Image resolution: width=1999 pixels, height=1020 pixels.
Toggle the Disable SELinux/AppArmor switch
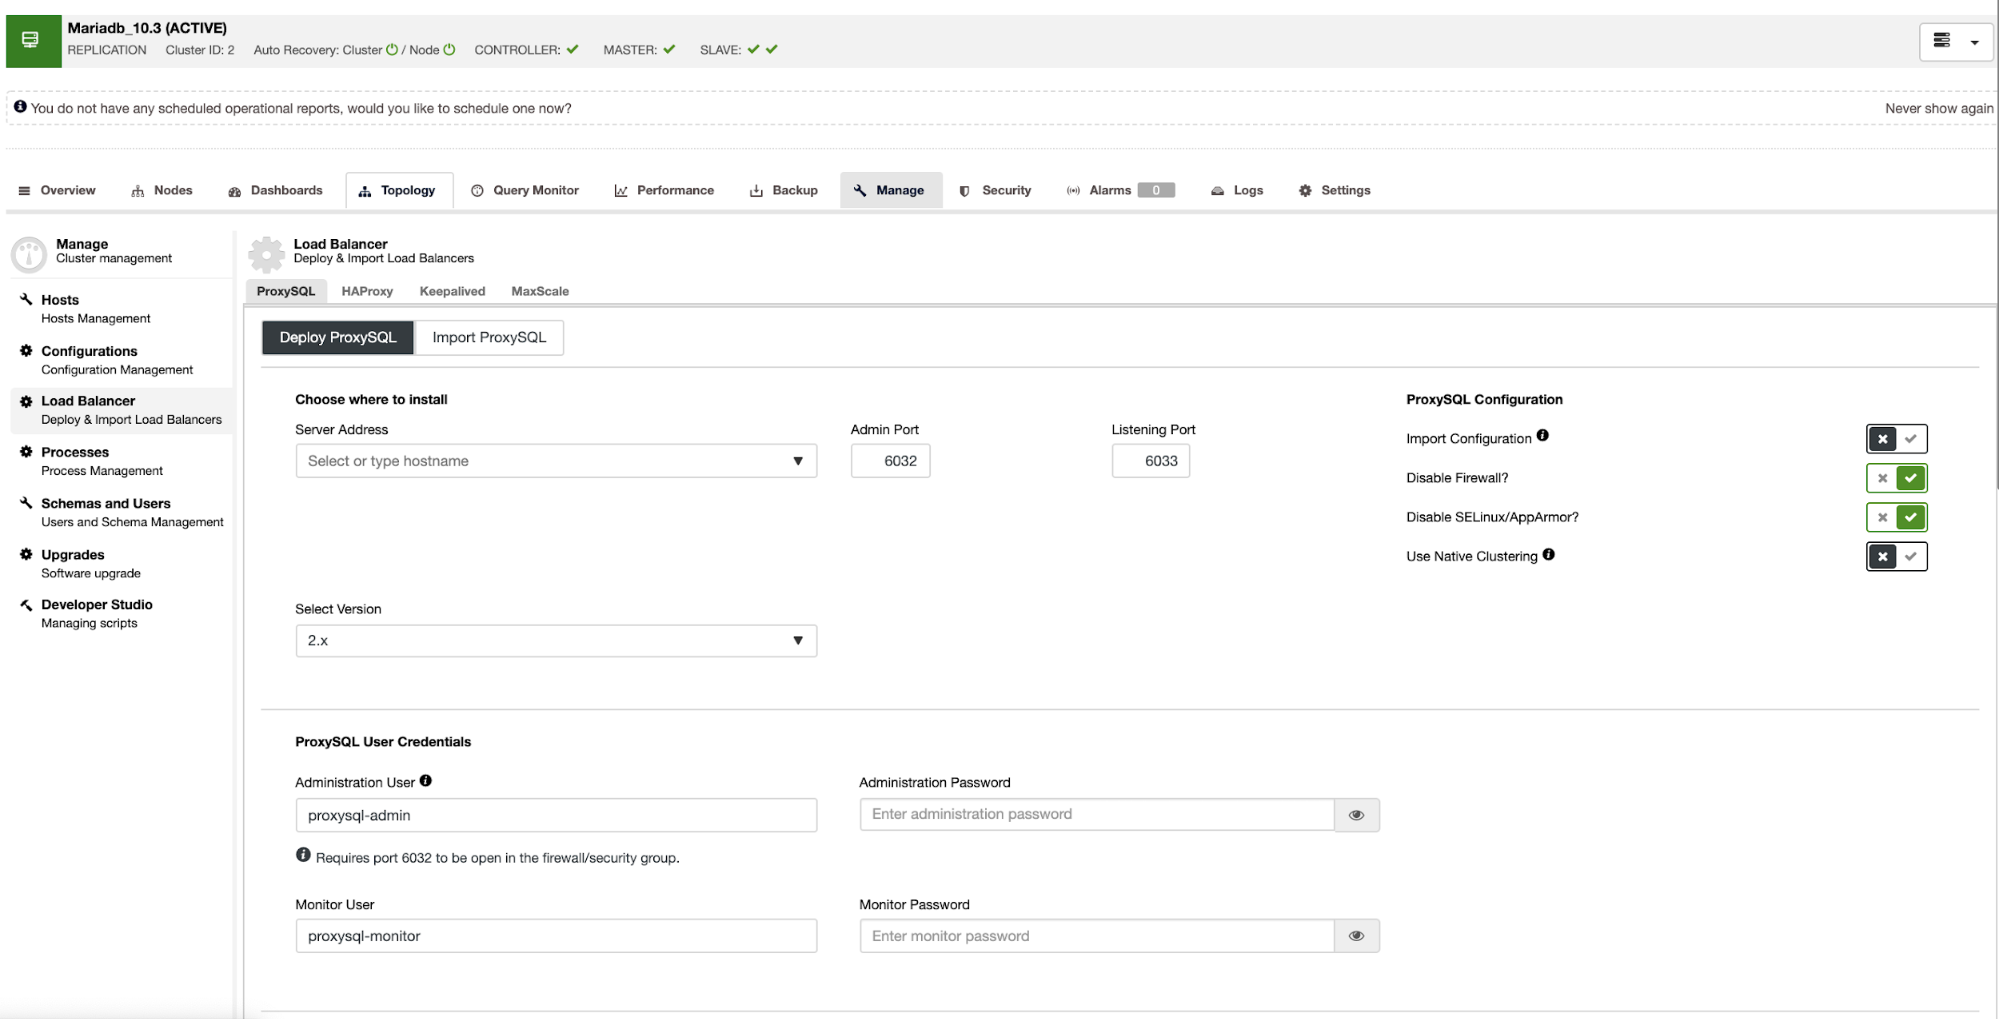1896,517
